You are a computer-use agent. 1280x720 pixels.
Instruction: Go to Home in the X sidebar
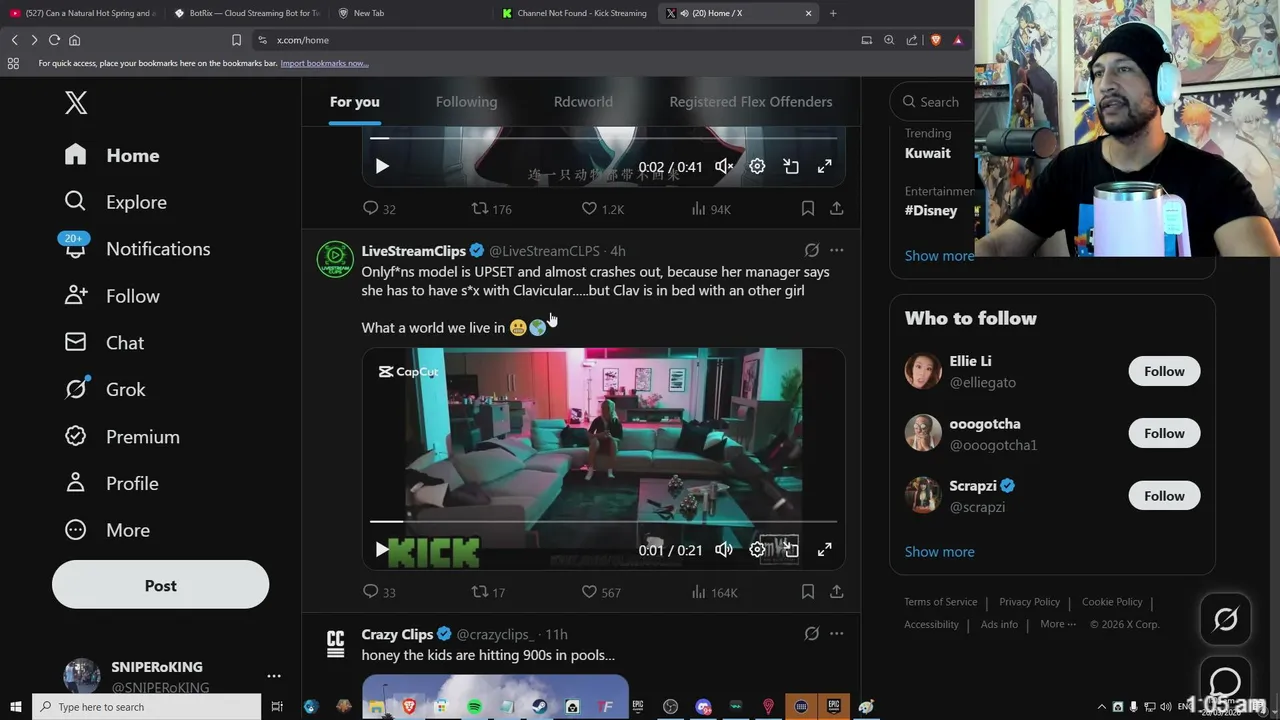(x=111, y=155)
